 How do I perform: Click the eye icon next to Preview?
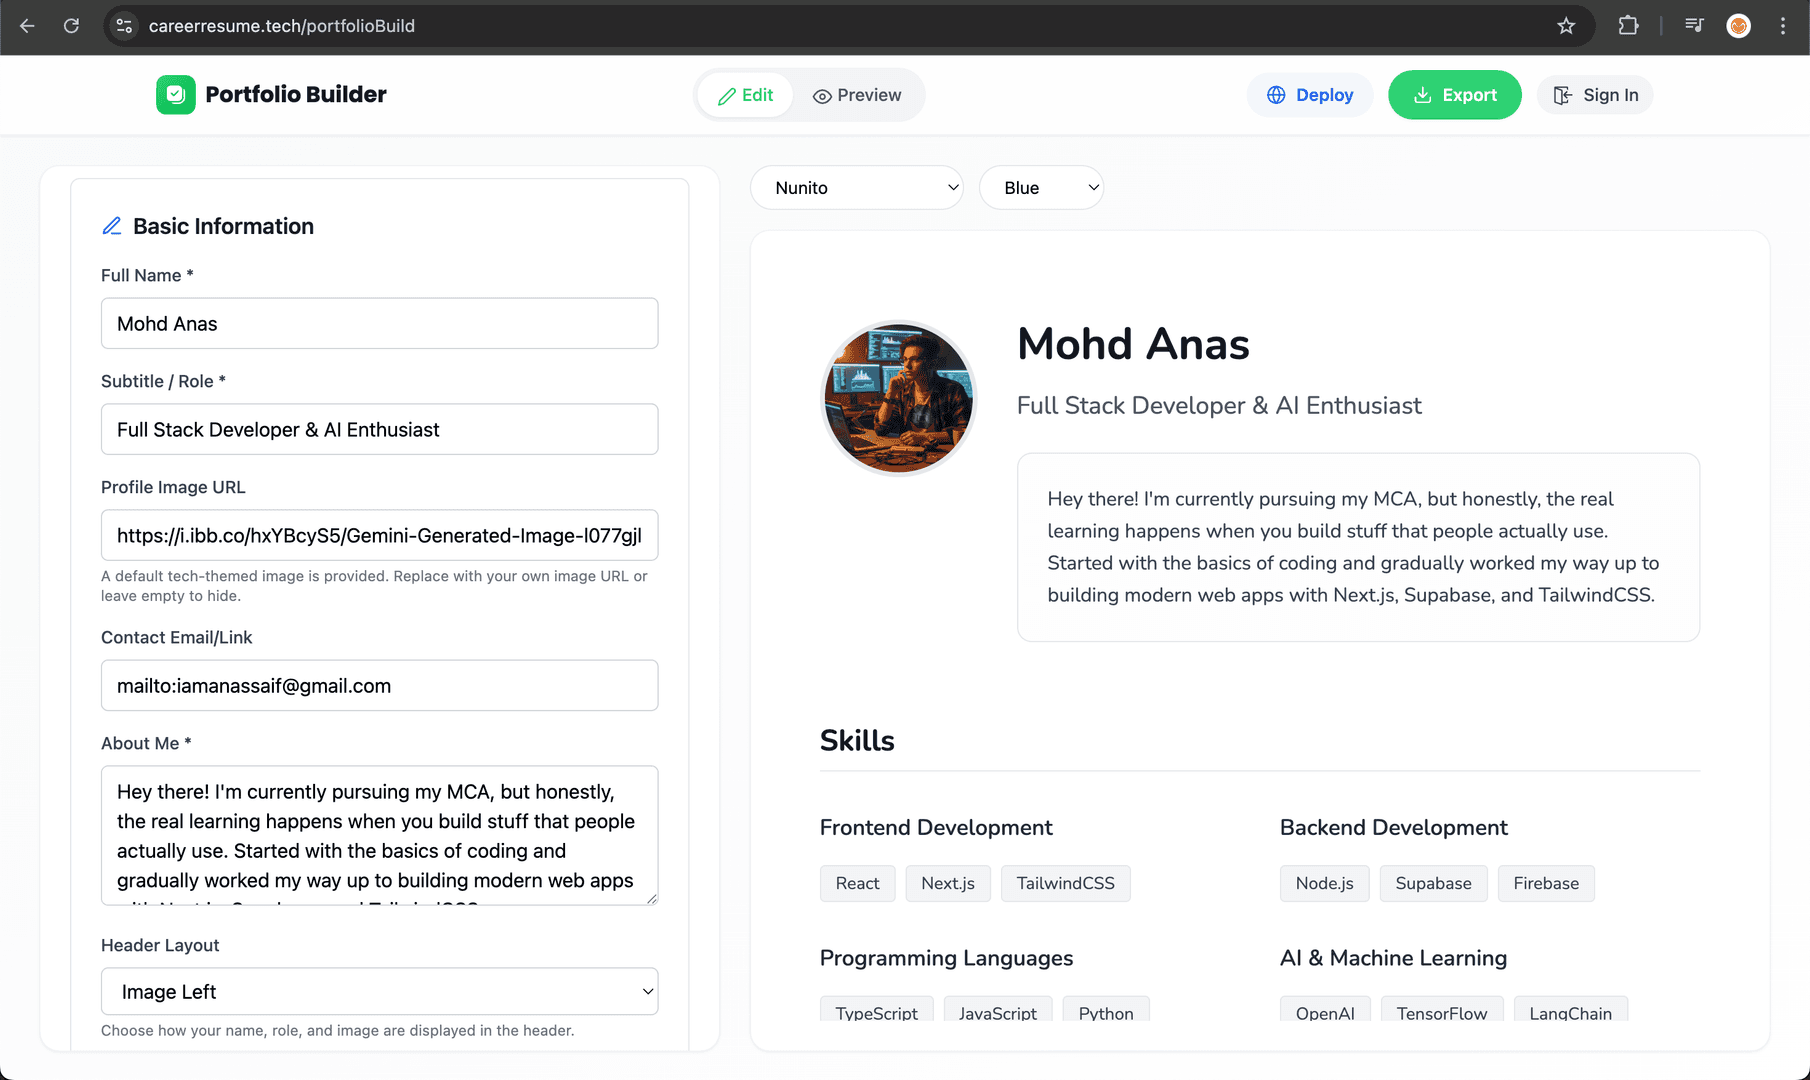coord(822,95)
